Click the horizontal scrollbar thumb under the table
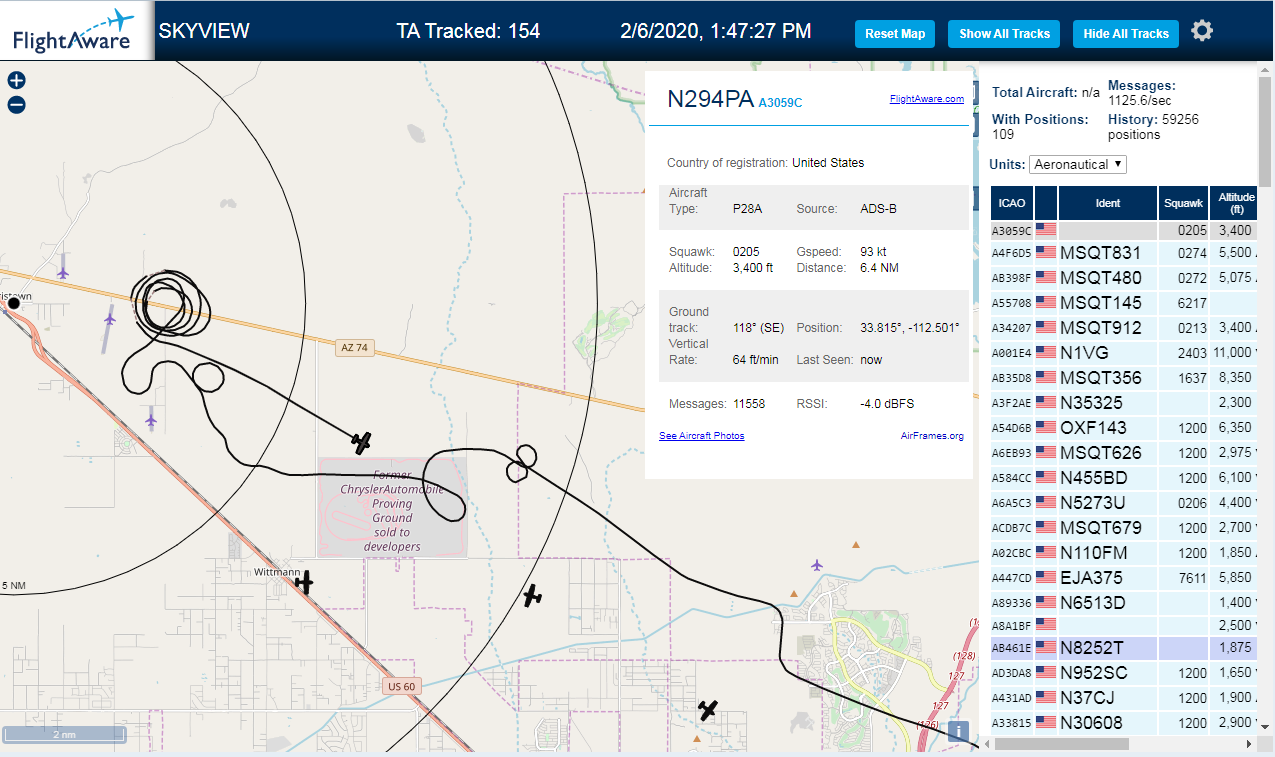Viewport: 1275px width, 757px height. (1061, 744)
